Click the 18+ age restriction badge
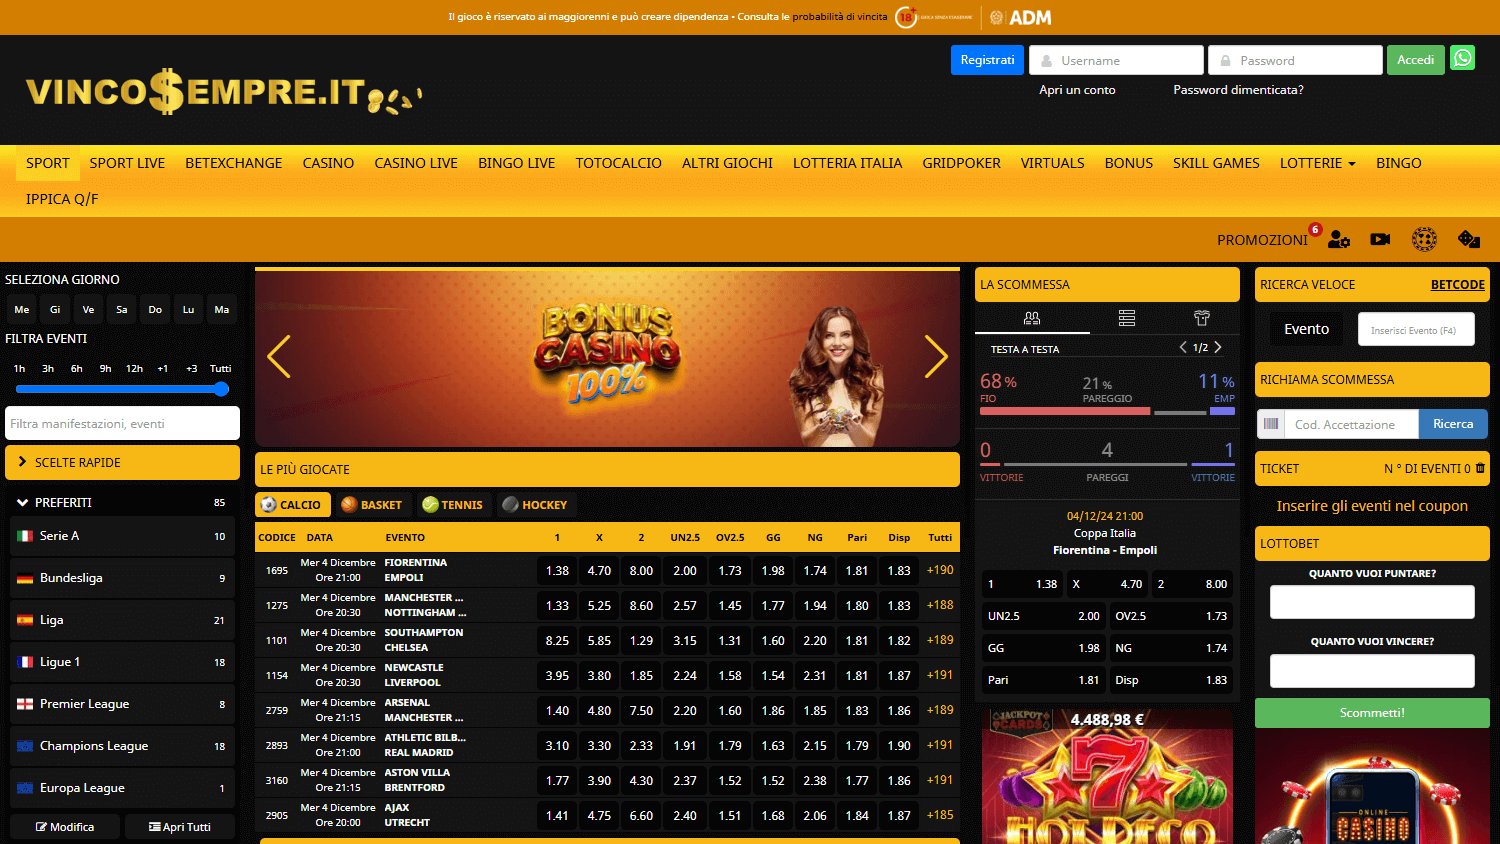Viewport: 1500px width, 844px height. click(906, 17)
